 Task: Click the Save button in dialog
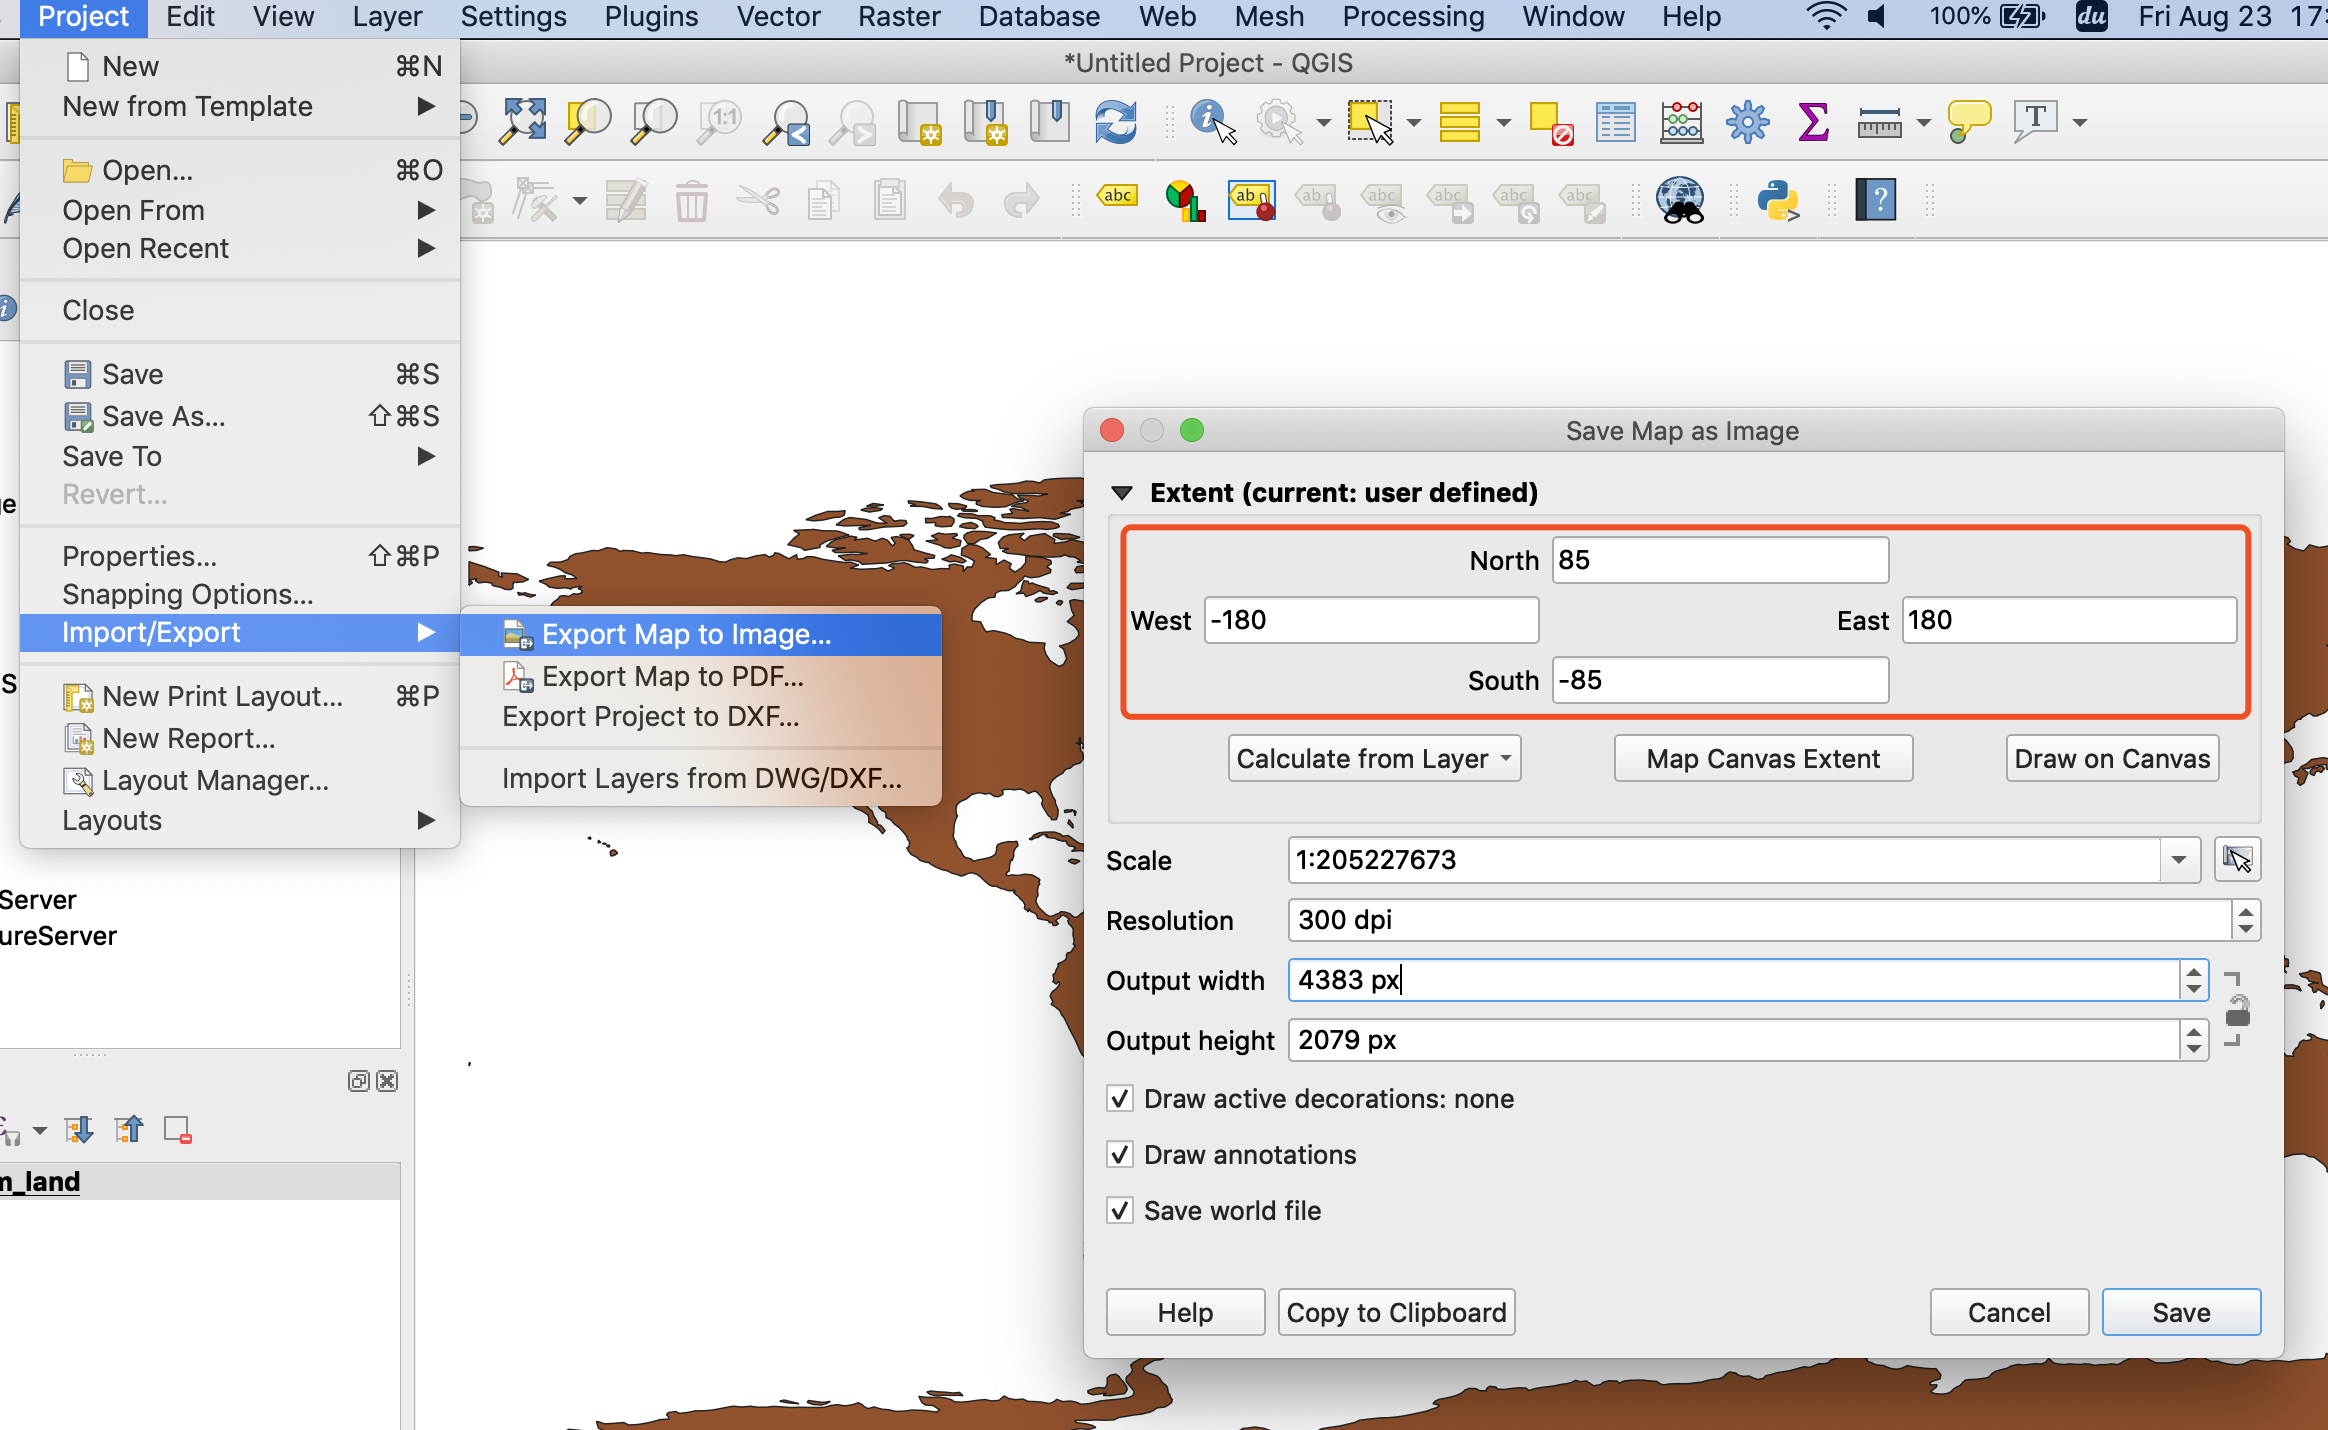click(x=2181, y=1313)
